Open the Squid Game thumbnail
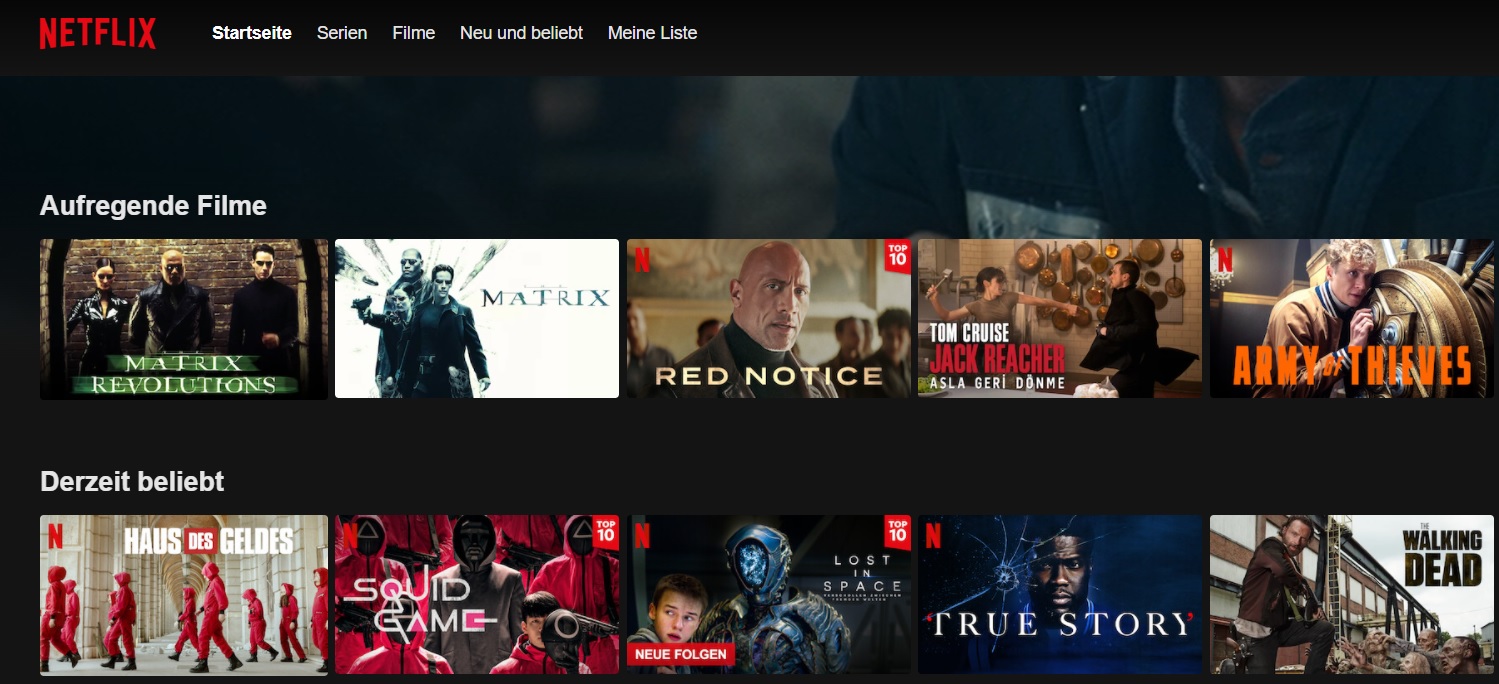The height and width of the screenshot is (684, 1499). pos(477,595)
